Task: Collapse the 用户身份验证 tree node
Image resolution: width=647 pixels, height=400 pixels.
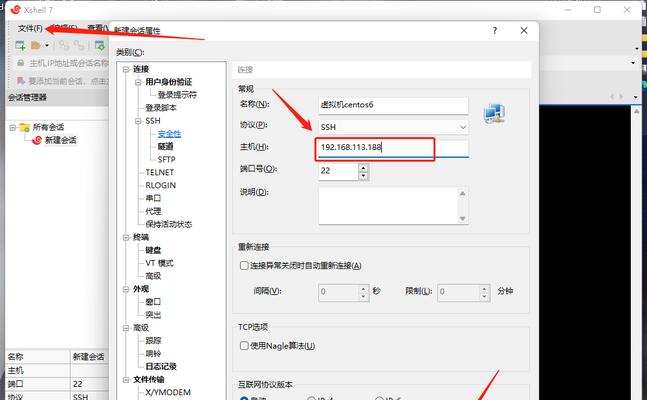Action: [x=138, y=82]
